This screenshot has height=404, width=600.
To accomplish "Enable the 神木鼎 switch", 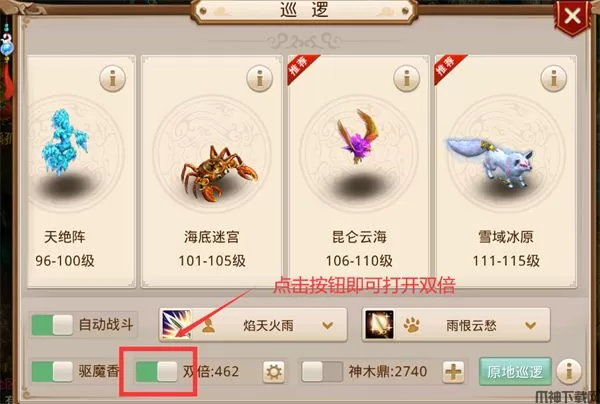I will 322,371.
